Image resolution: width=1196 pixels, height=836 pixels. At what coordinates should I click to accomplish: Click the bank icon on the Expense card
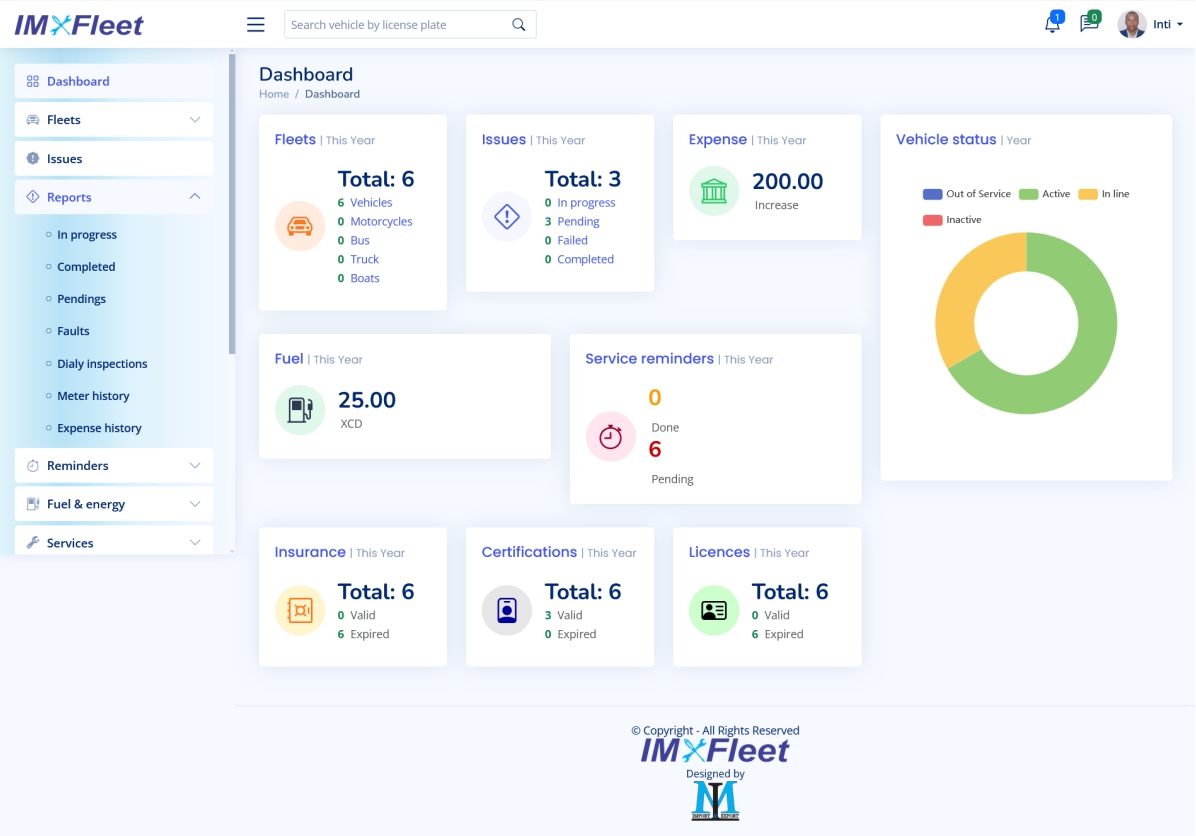click(713, 190)
